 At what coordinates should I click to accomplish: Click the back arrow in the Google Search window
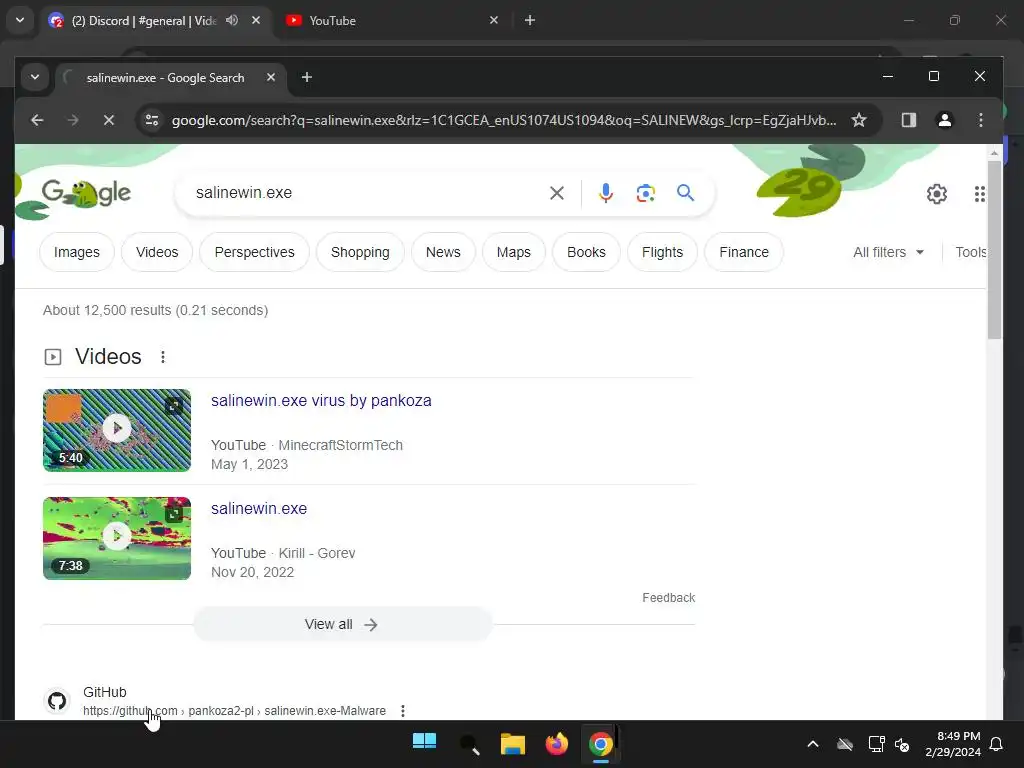pyautogui.click(x=37, y=120)
